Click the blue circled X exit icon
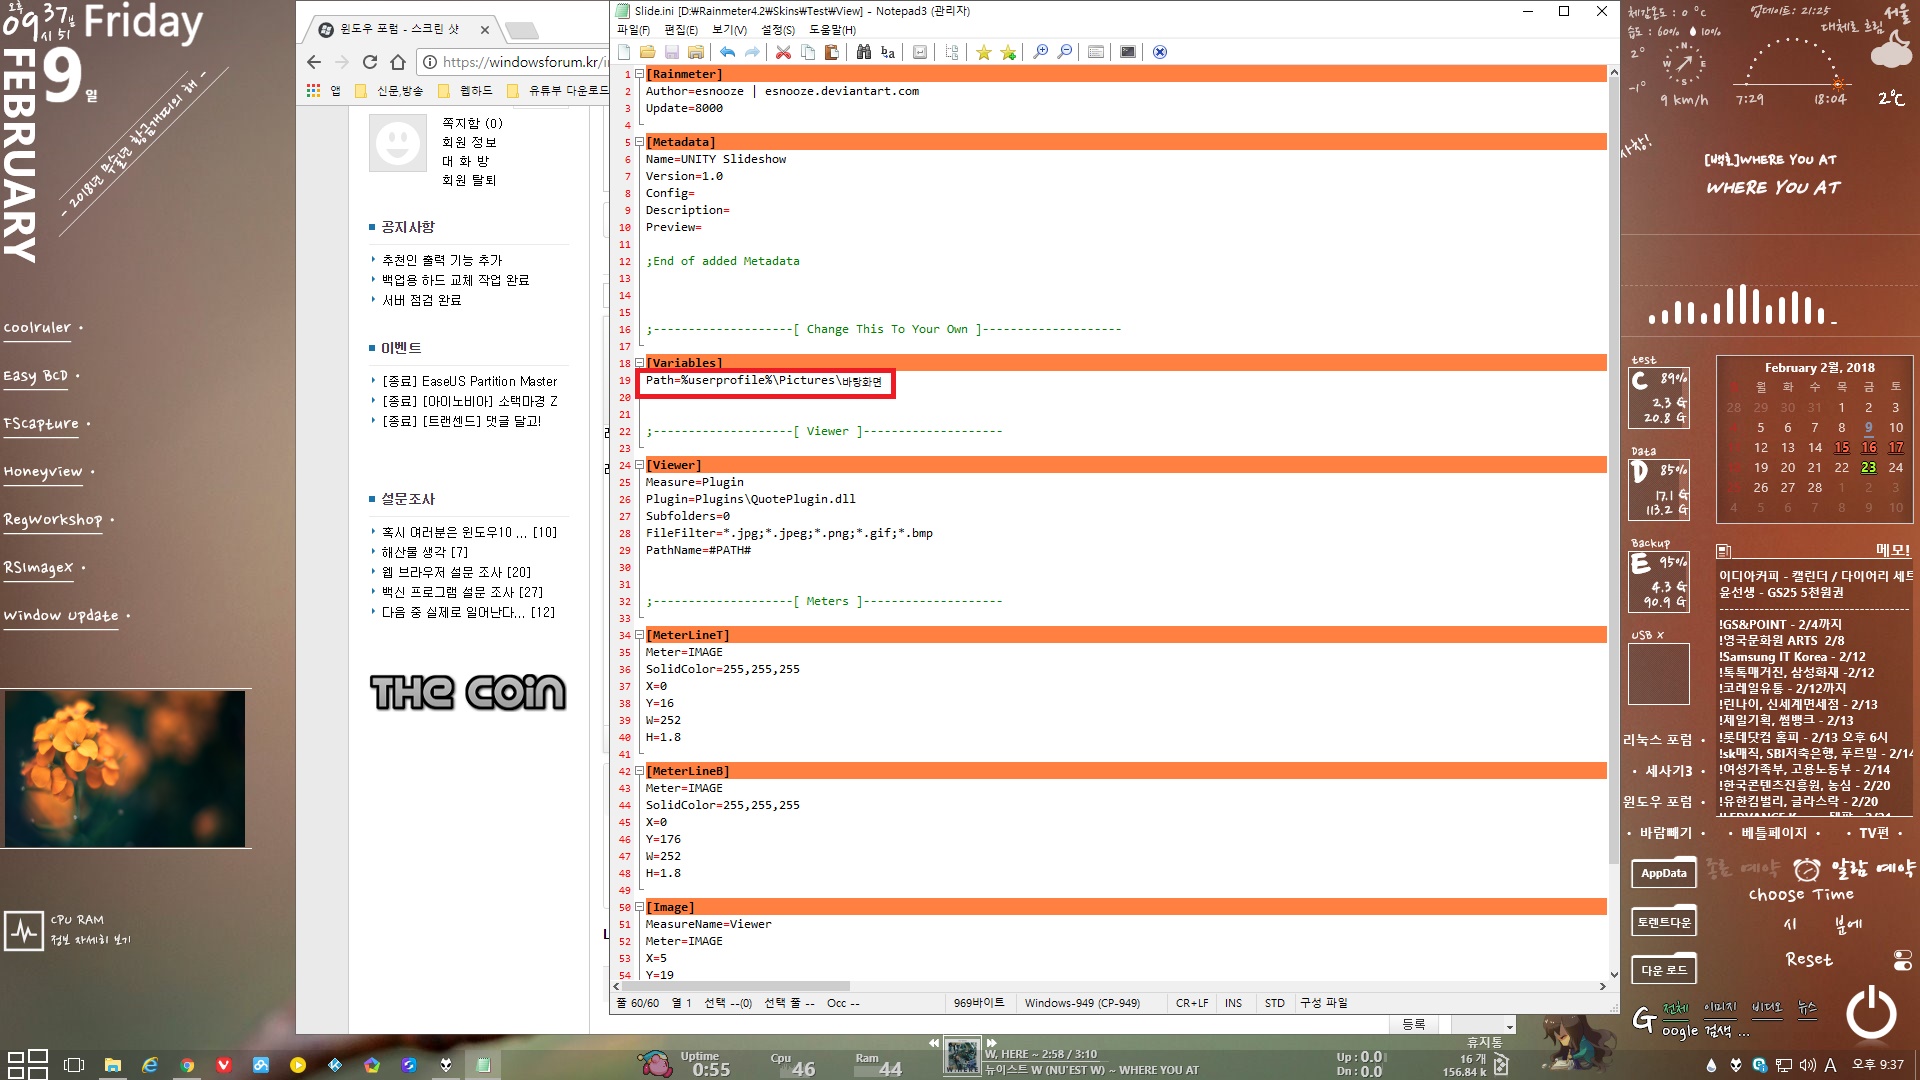1920x1080 pixels. coord(1159,52)
